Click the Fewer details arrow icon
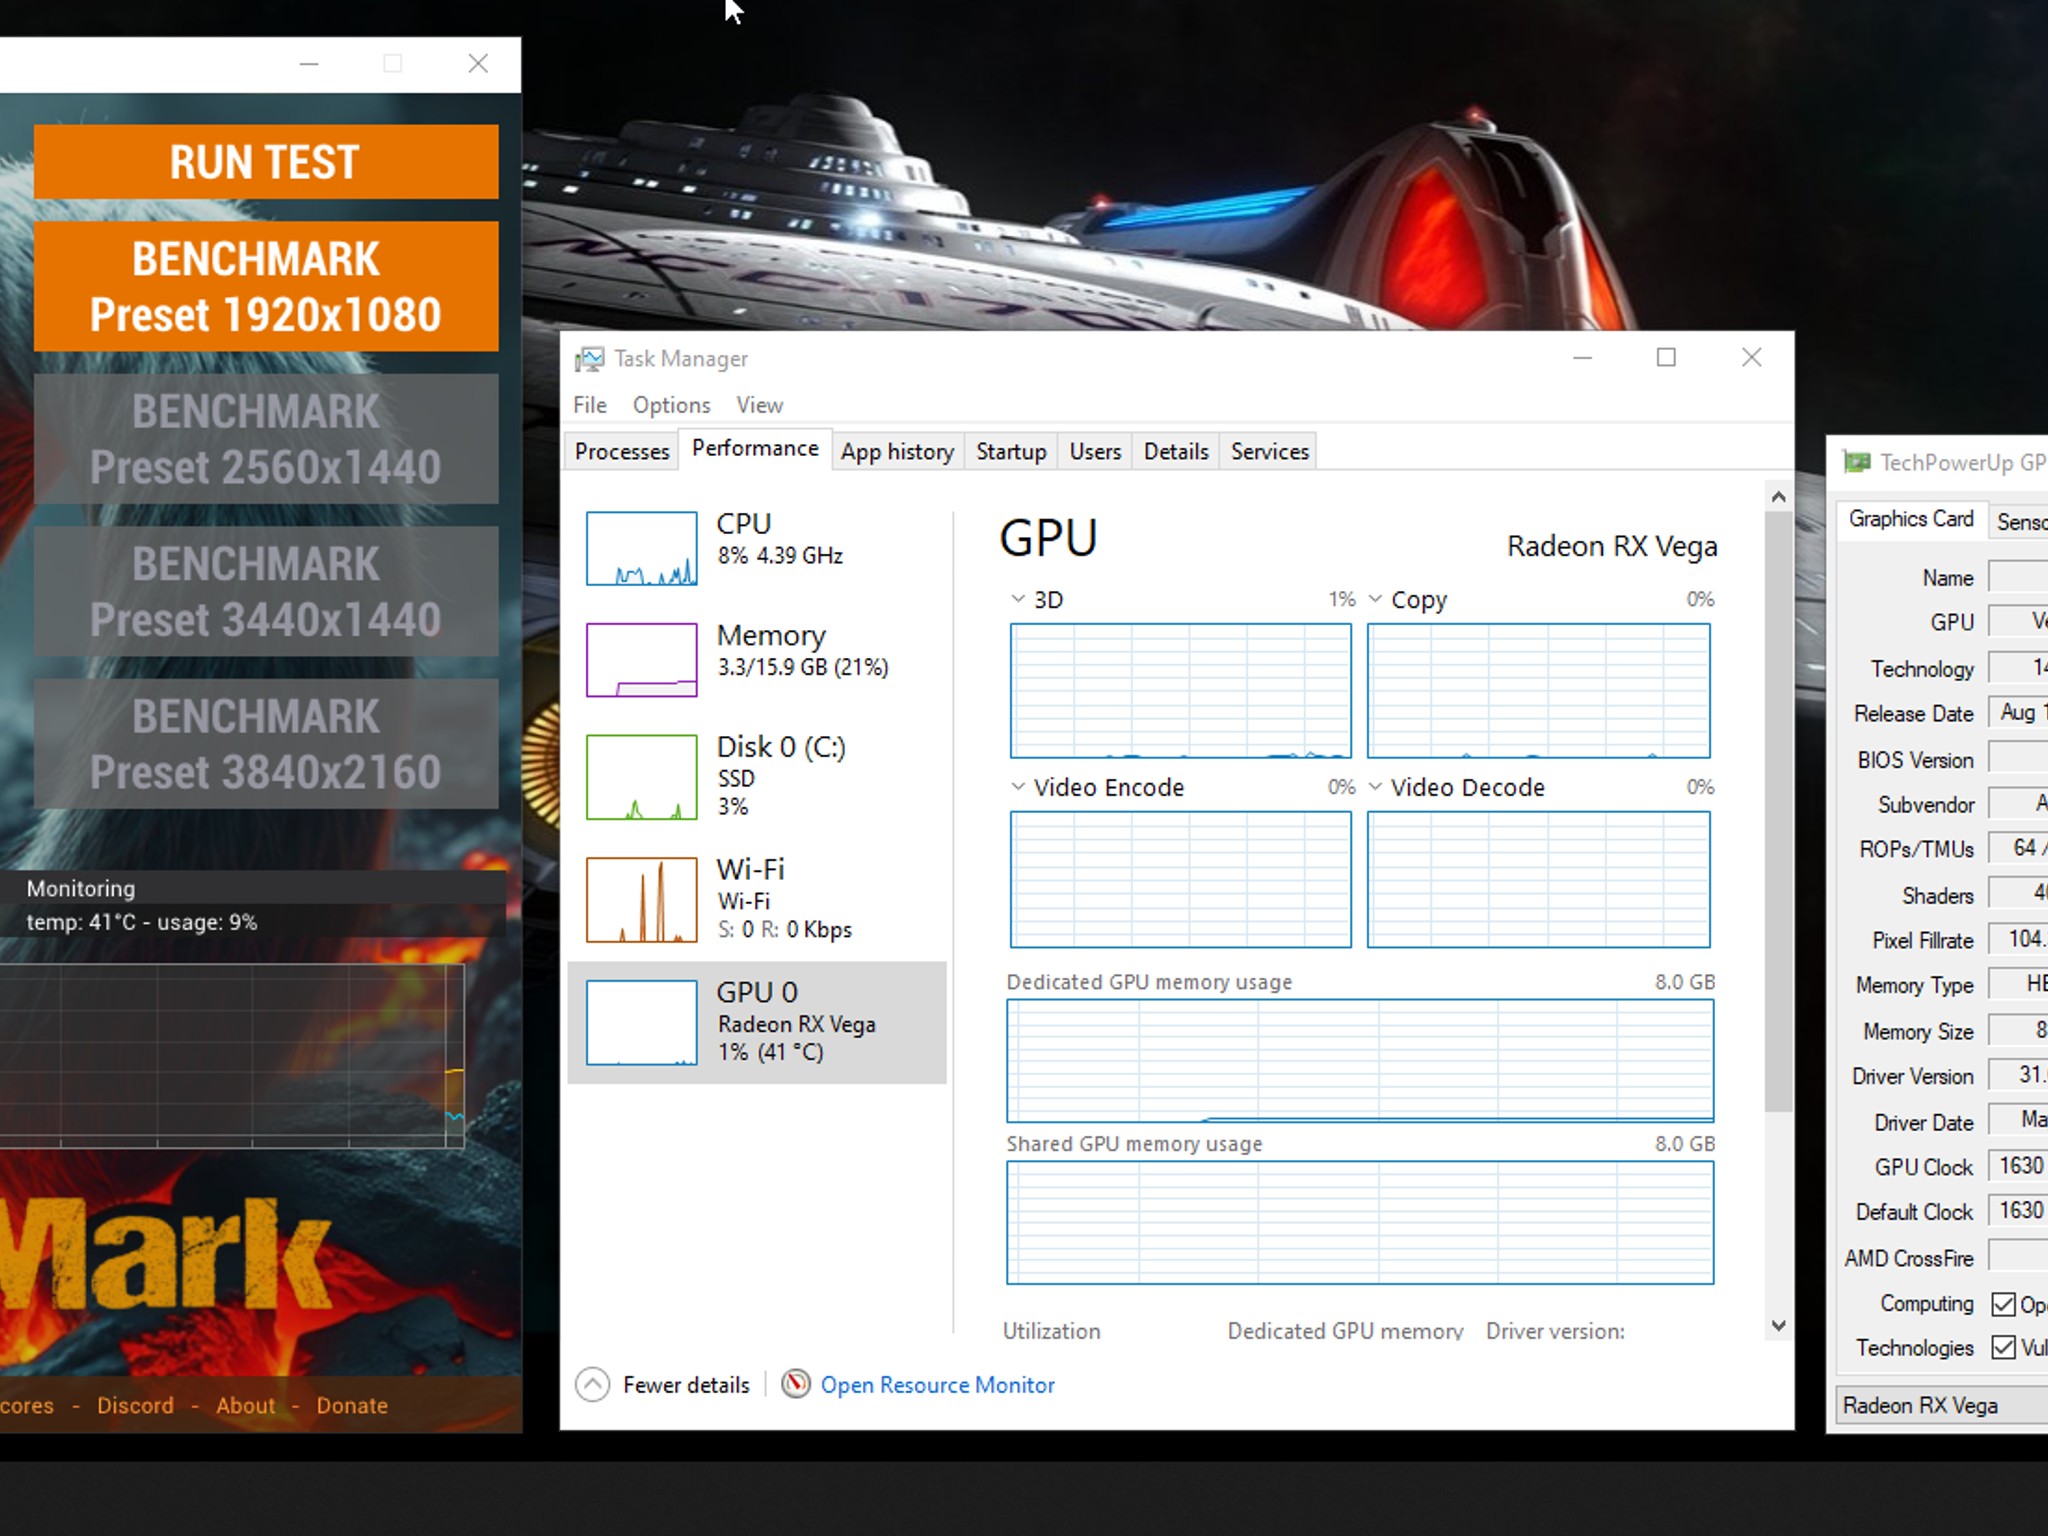 click(x=592, y=1384)
